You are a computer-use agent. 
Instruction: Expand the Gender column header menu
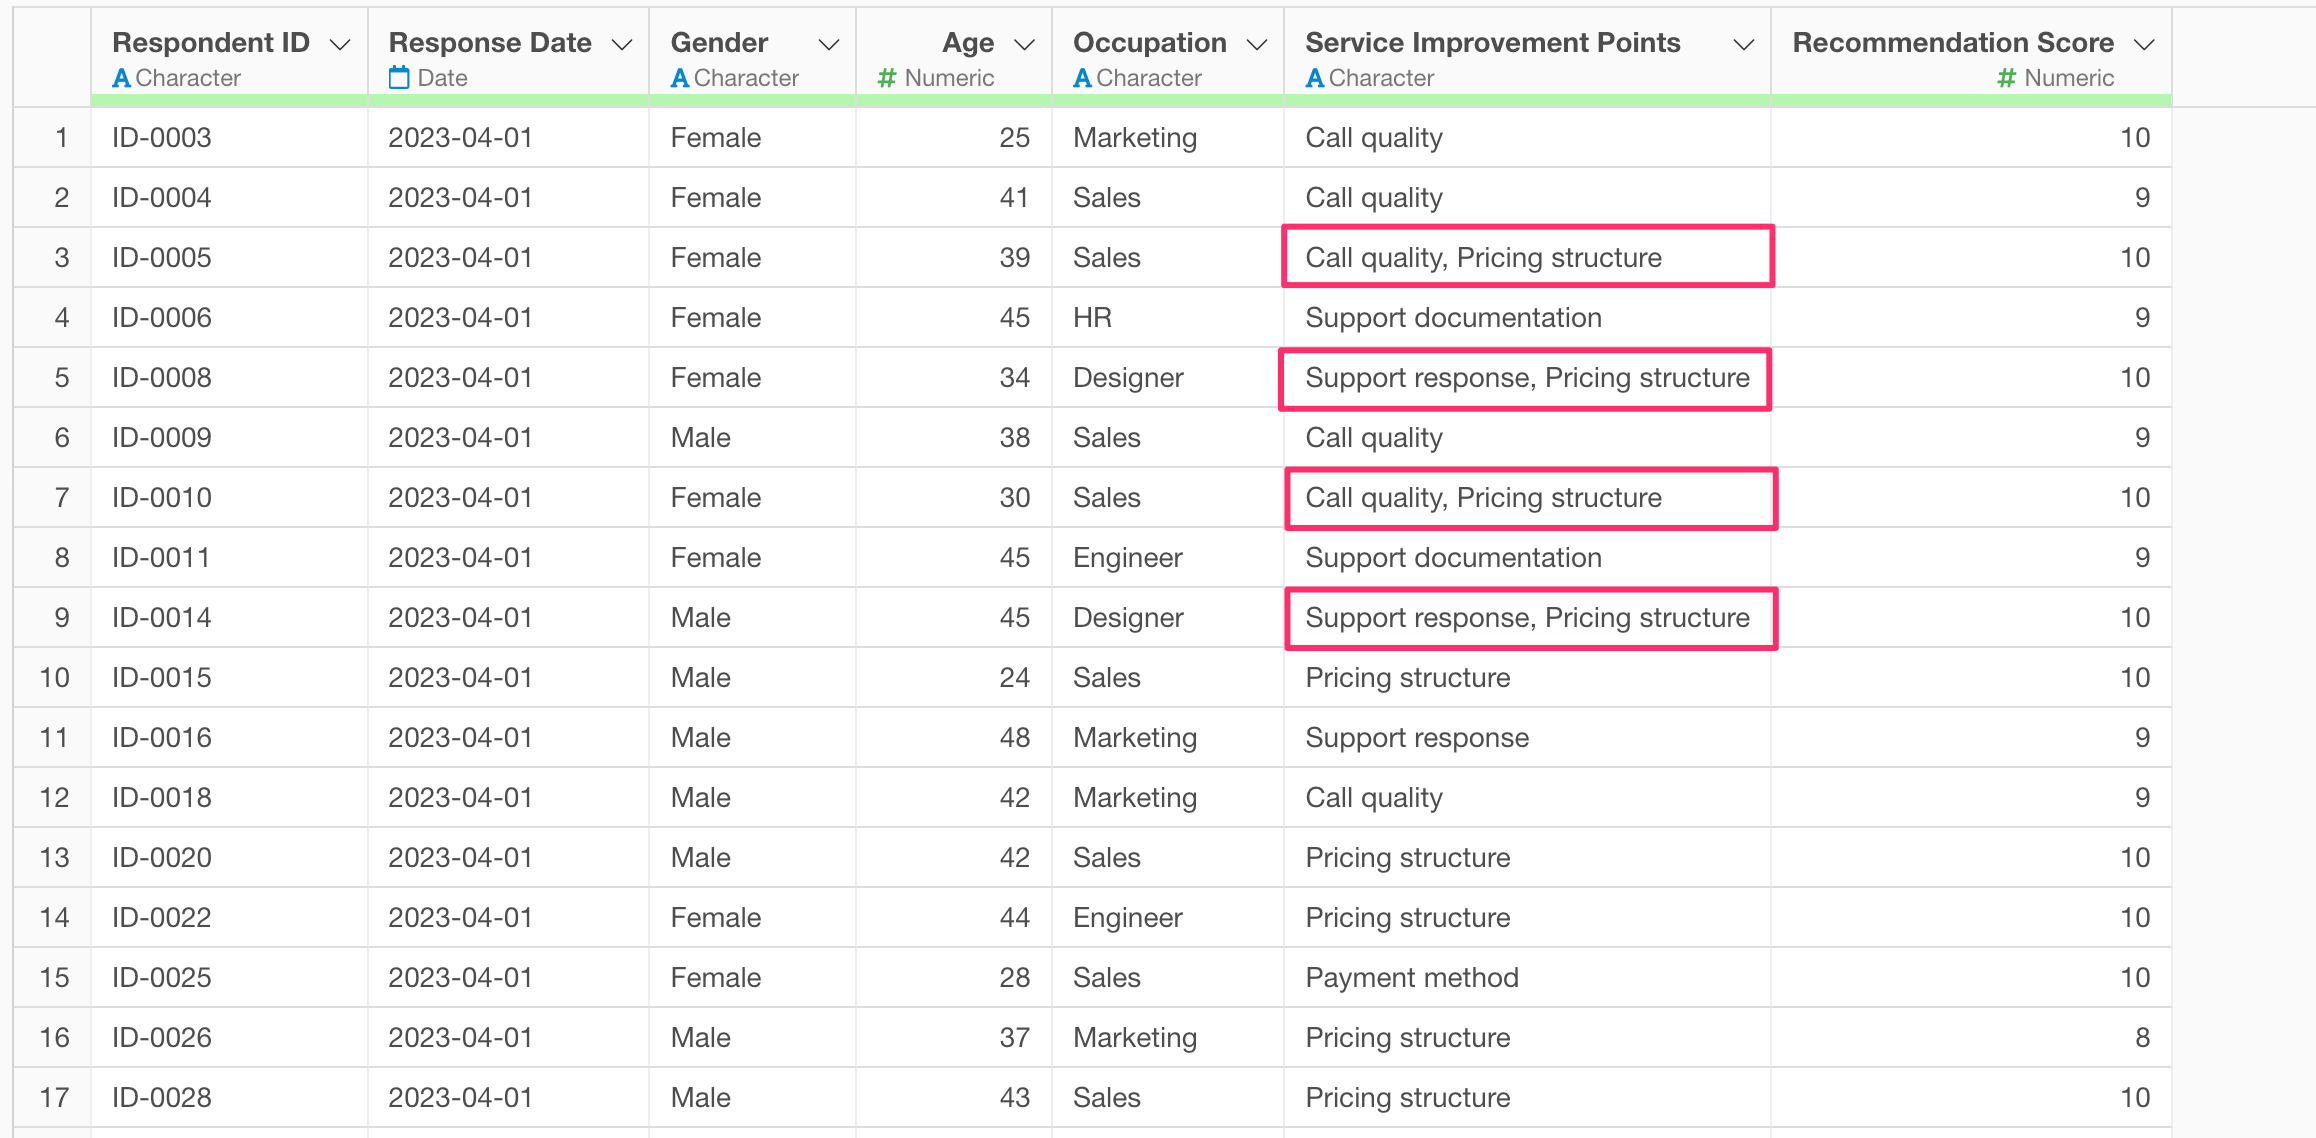(x=828, y=45)
